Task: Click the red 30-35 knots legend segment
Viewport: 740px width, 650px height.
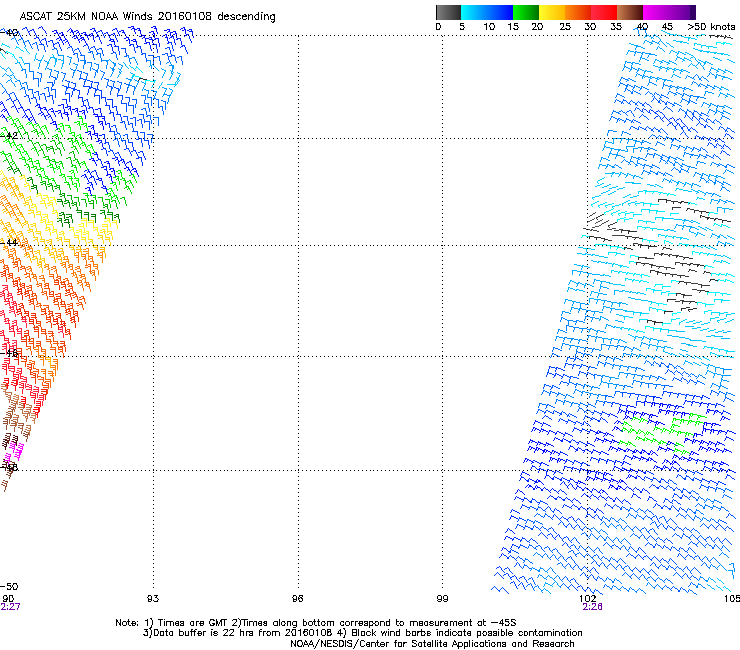Action: [604, 12]
